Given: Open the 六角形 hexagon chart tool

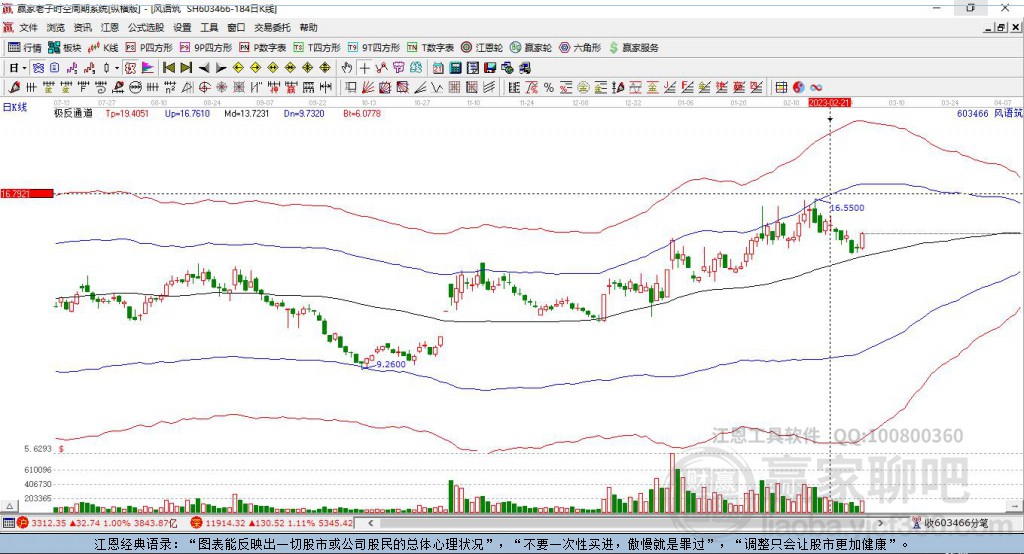Looking at the screenshot, I should [580, 48].
